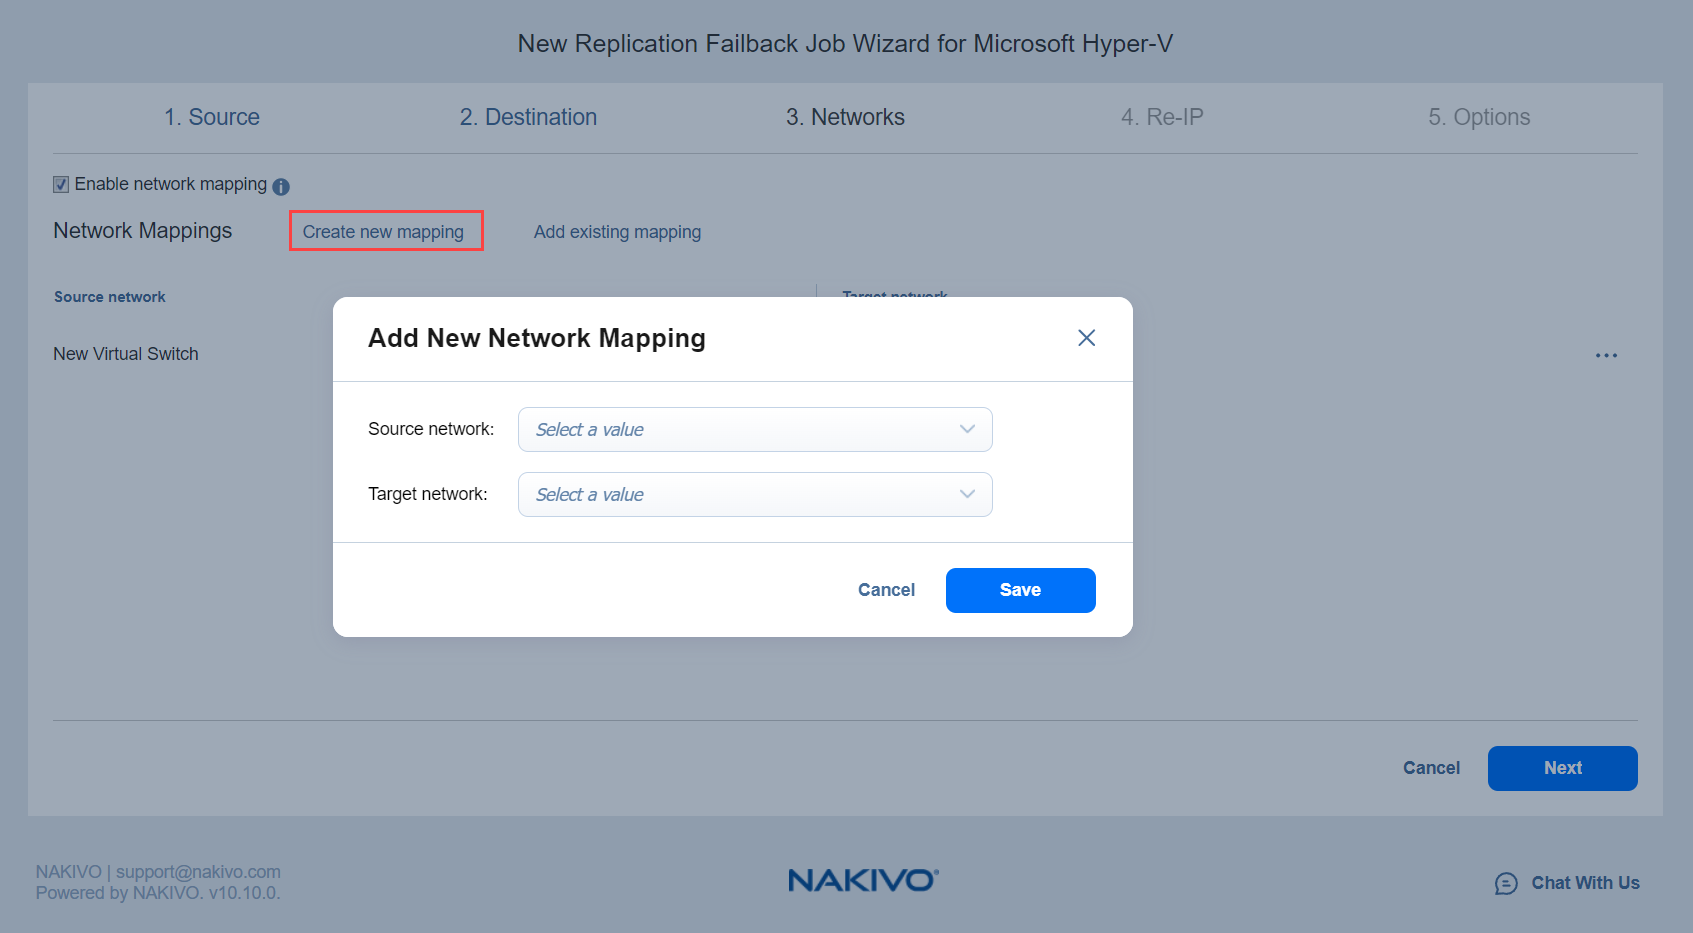The height and width of the screenshot is (933, 1693).
Task: Go to the 2. Destination wizard step
Action: pos(528,117)
